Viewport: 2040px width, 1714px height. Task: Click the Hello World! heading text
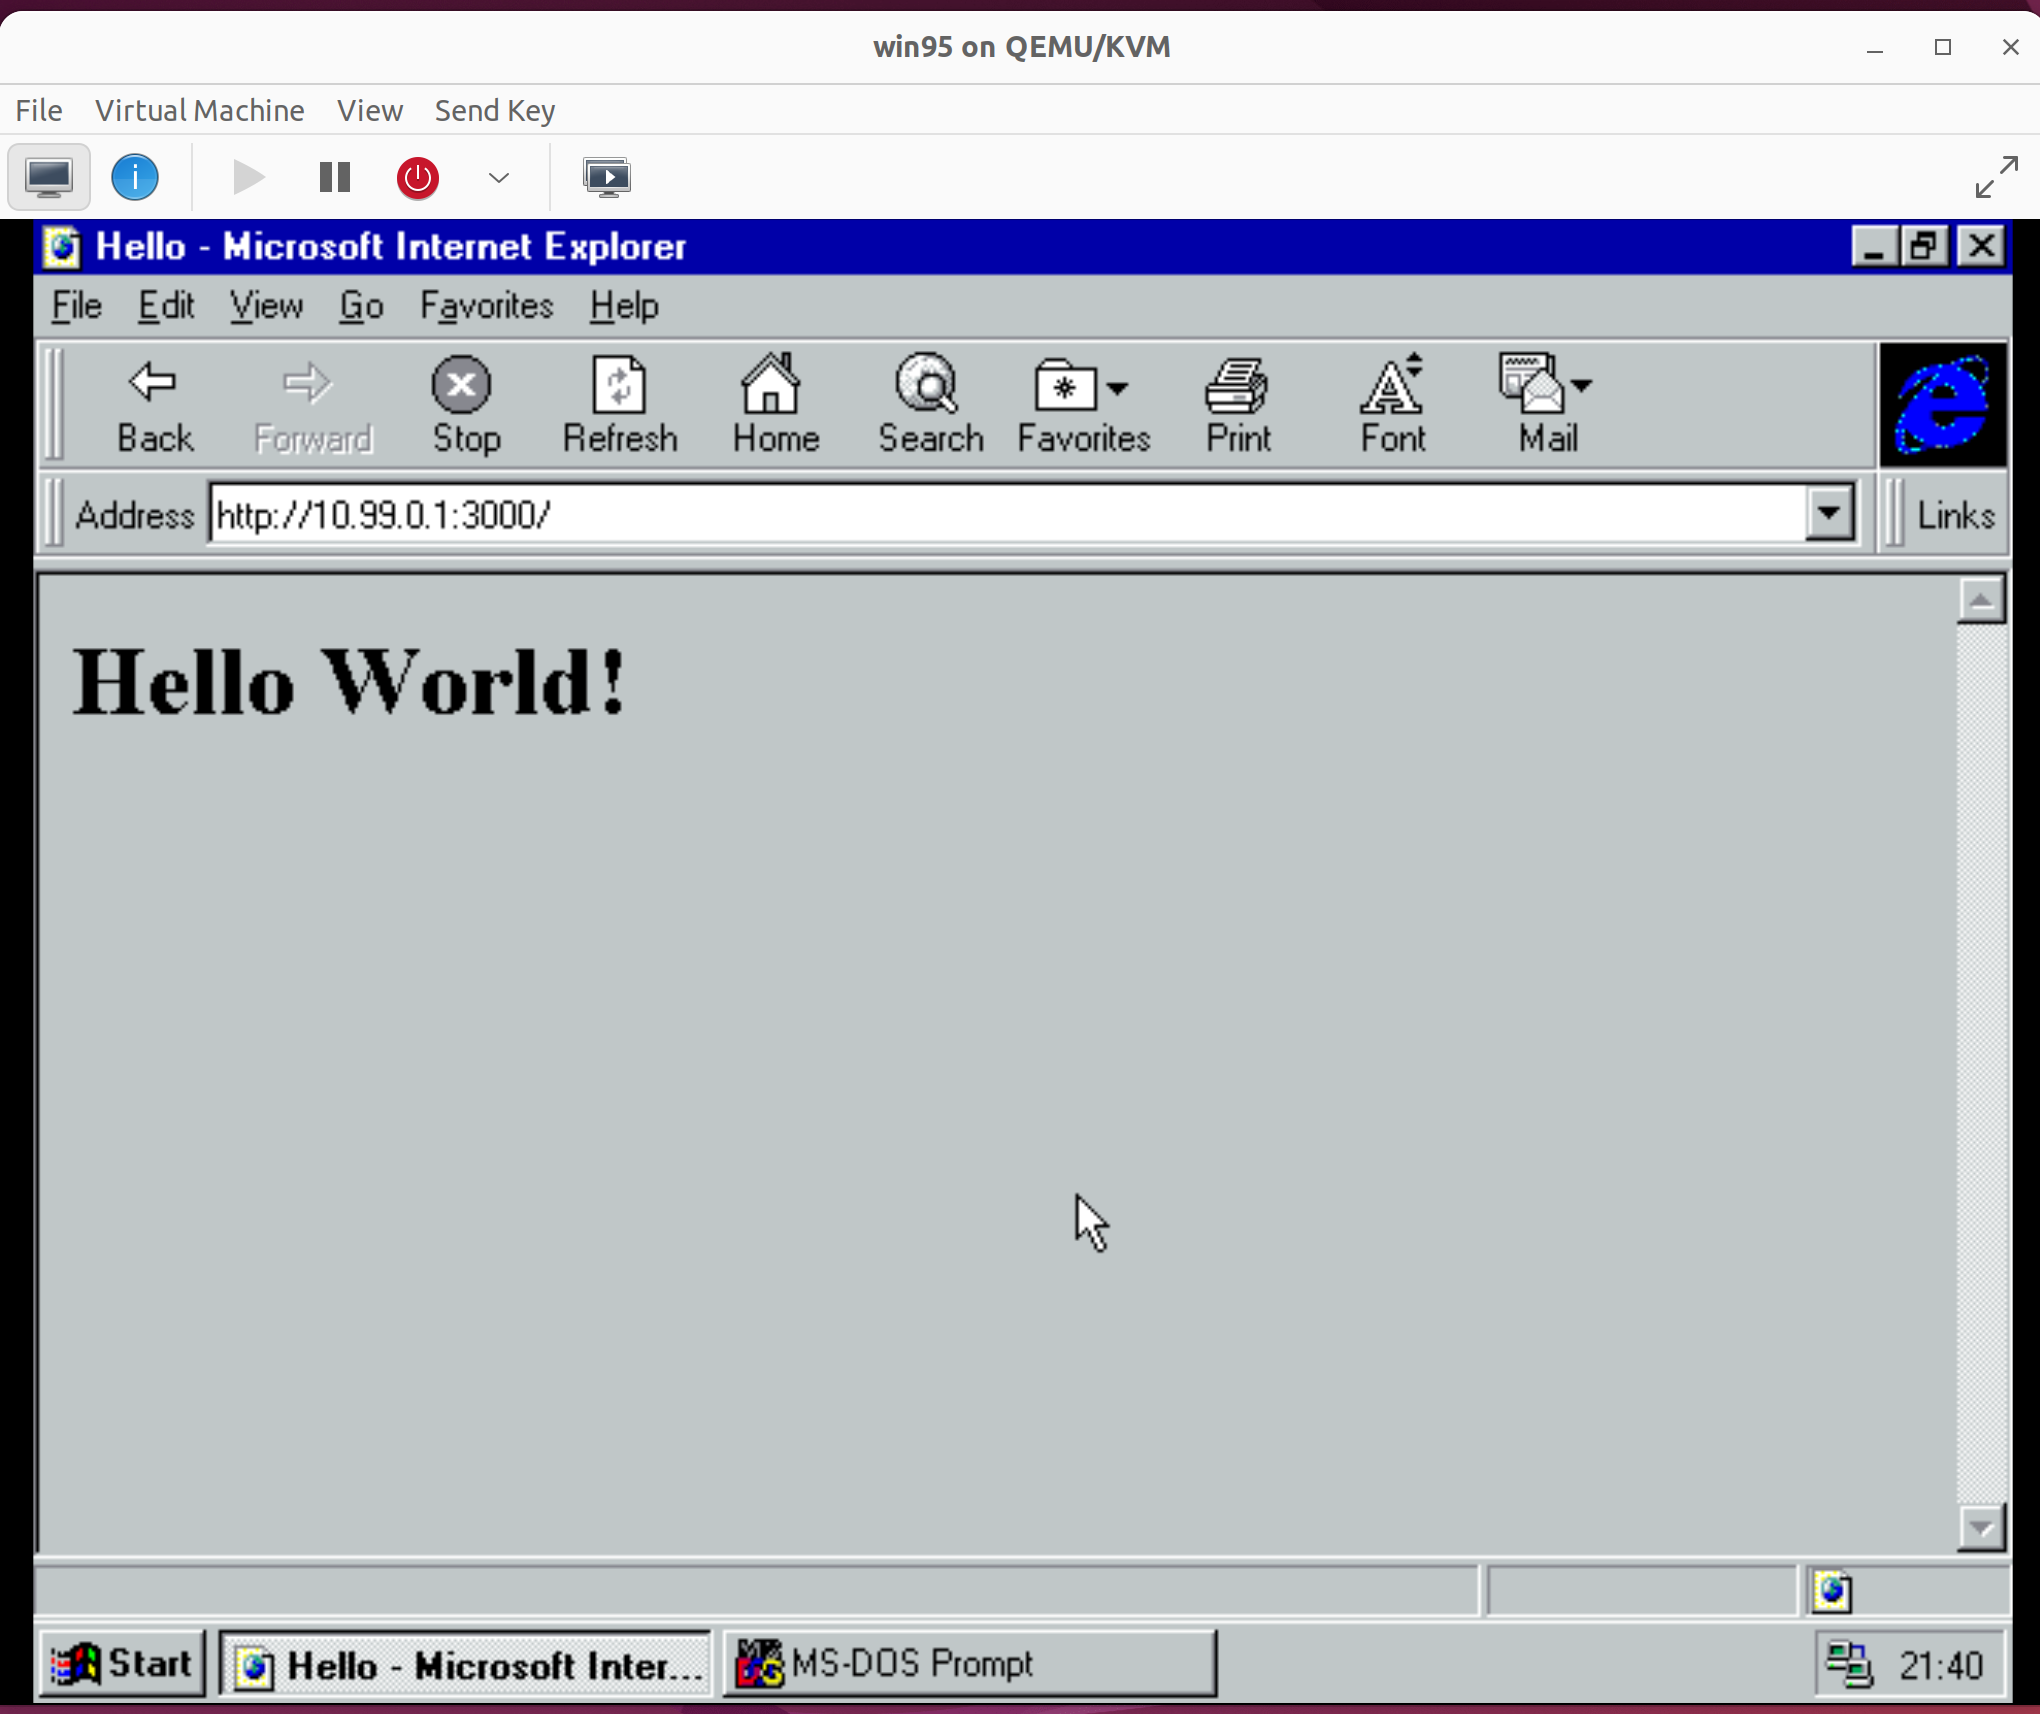(x=349, y=683)
